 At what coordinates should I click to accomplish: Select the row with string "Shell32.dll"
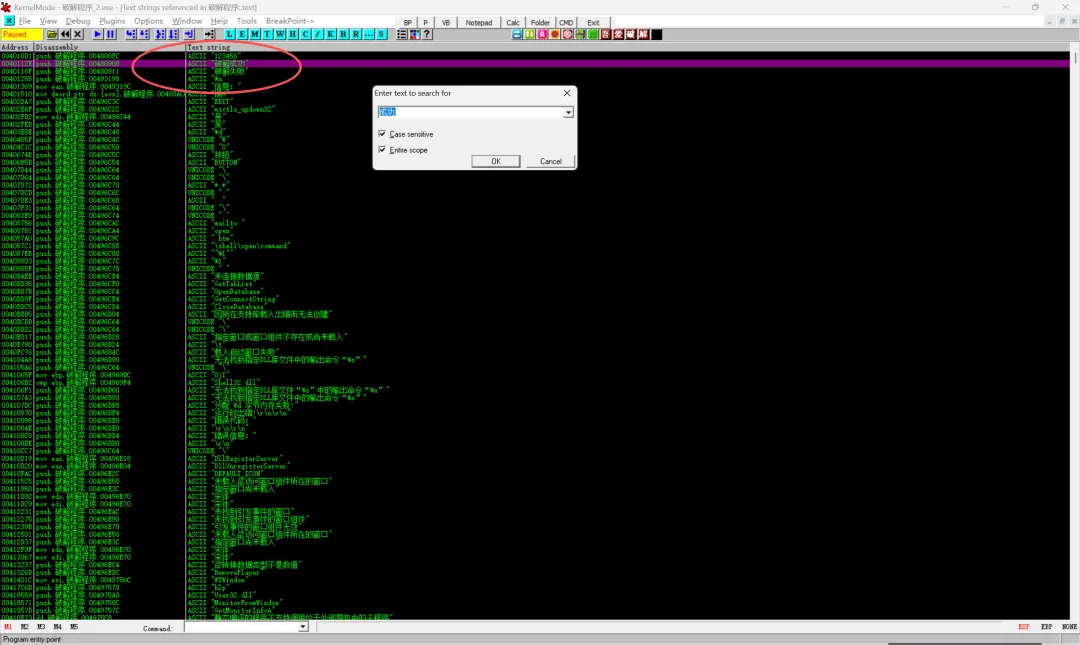535,382
